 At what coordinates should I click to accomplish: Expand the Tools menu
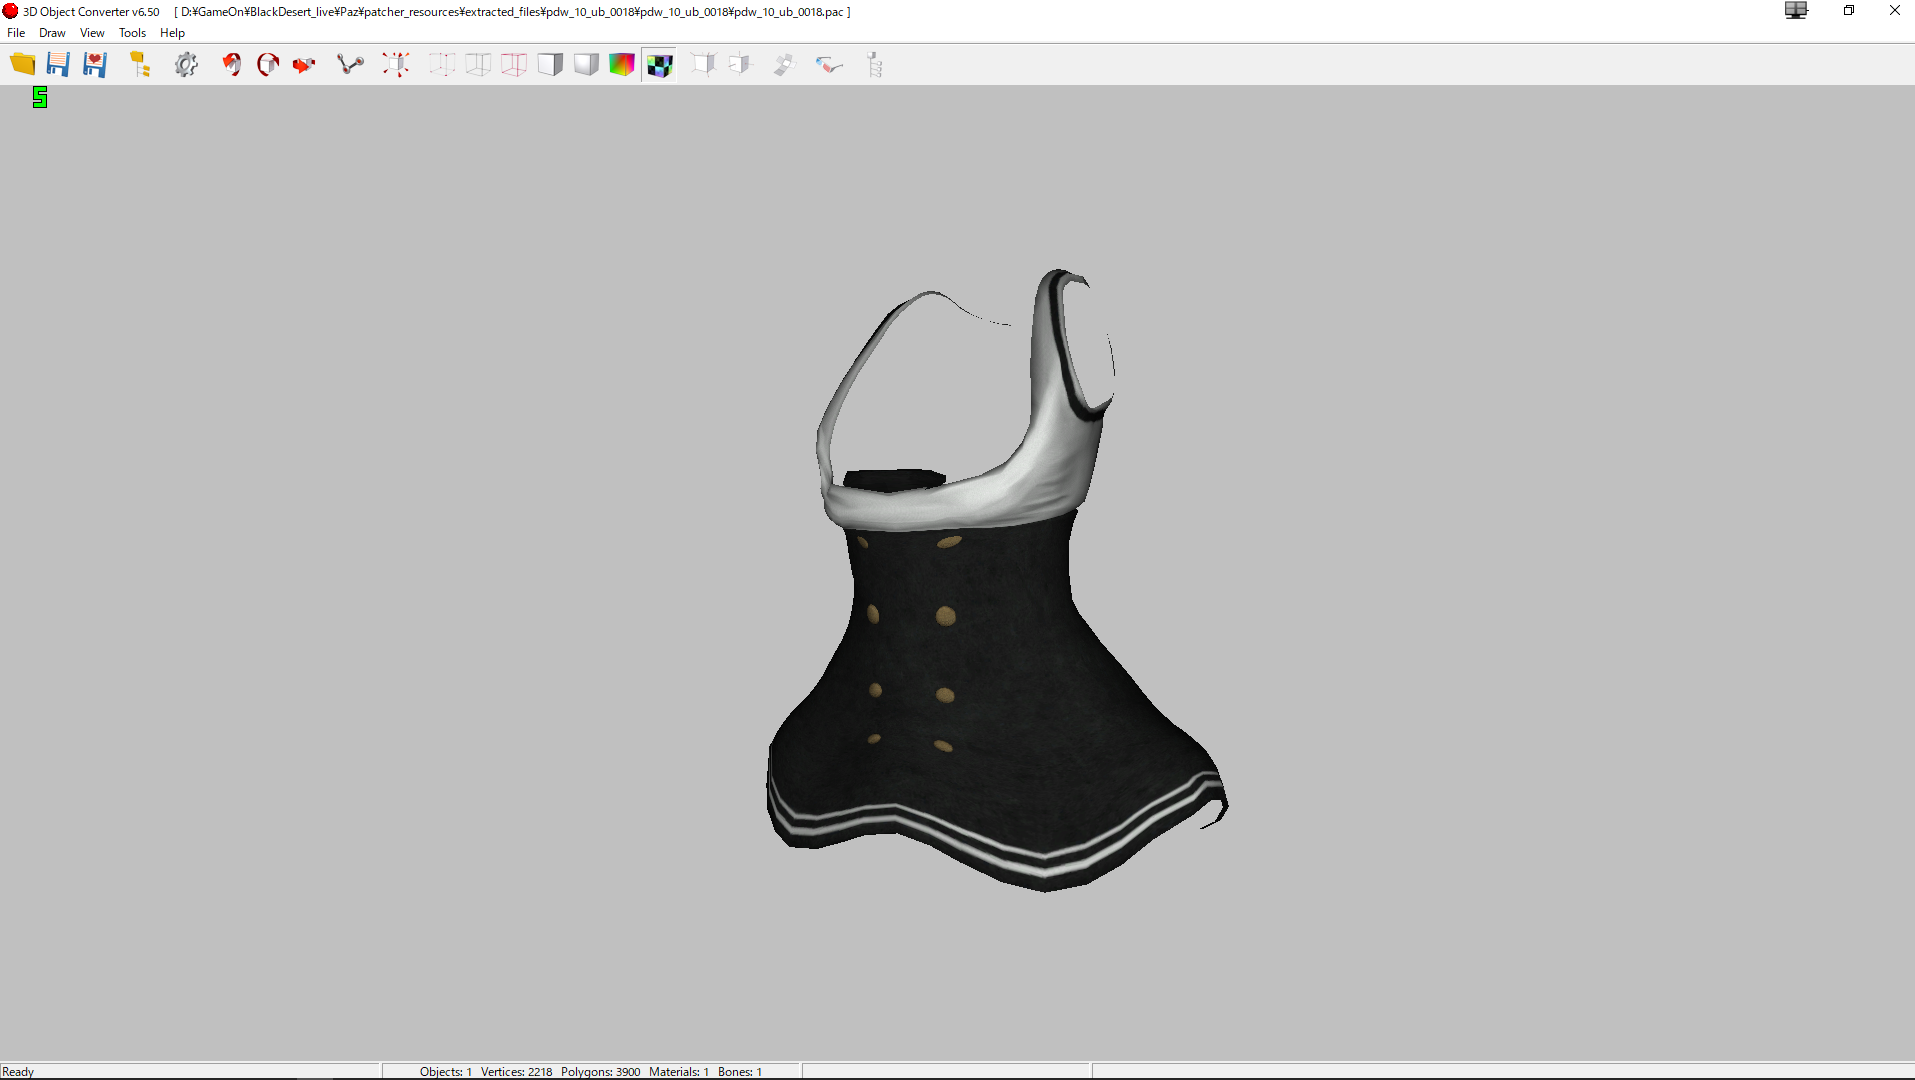tap(132, 33)
